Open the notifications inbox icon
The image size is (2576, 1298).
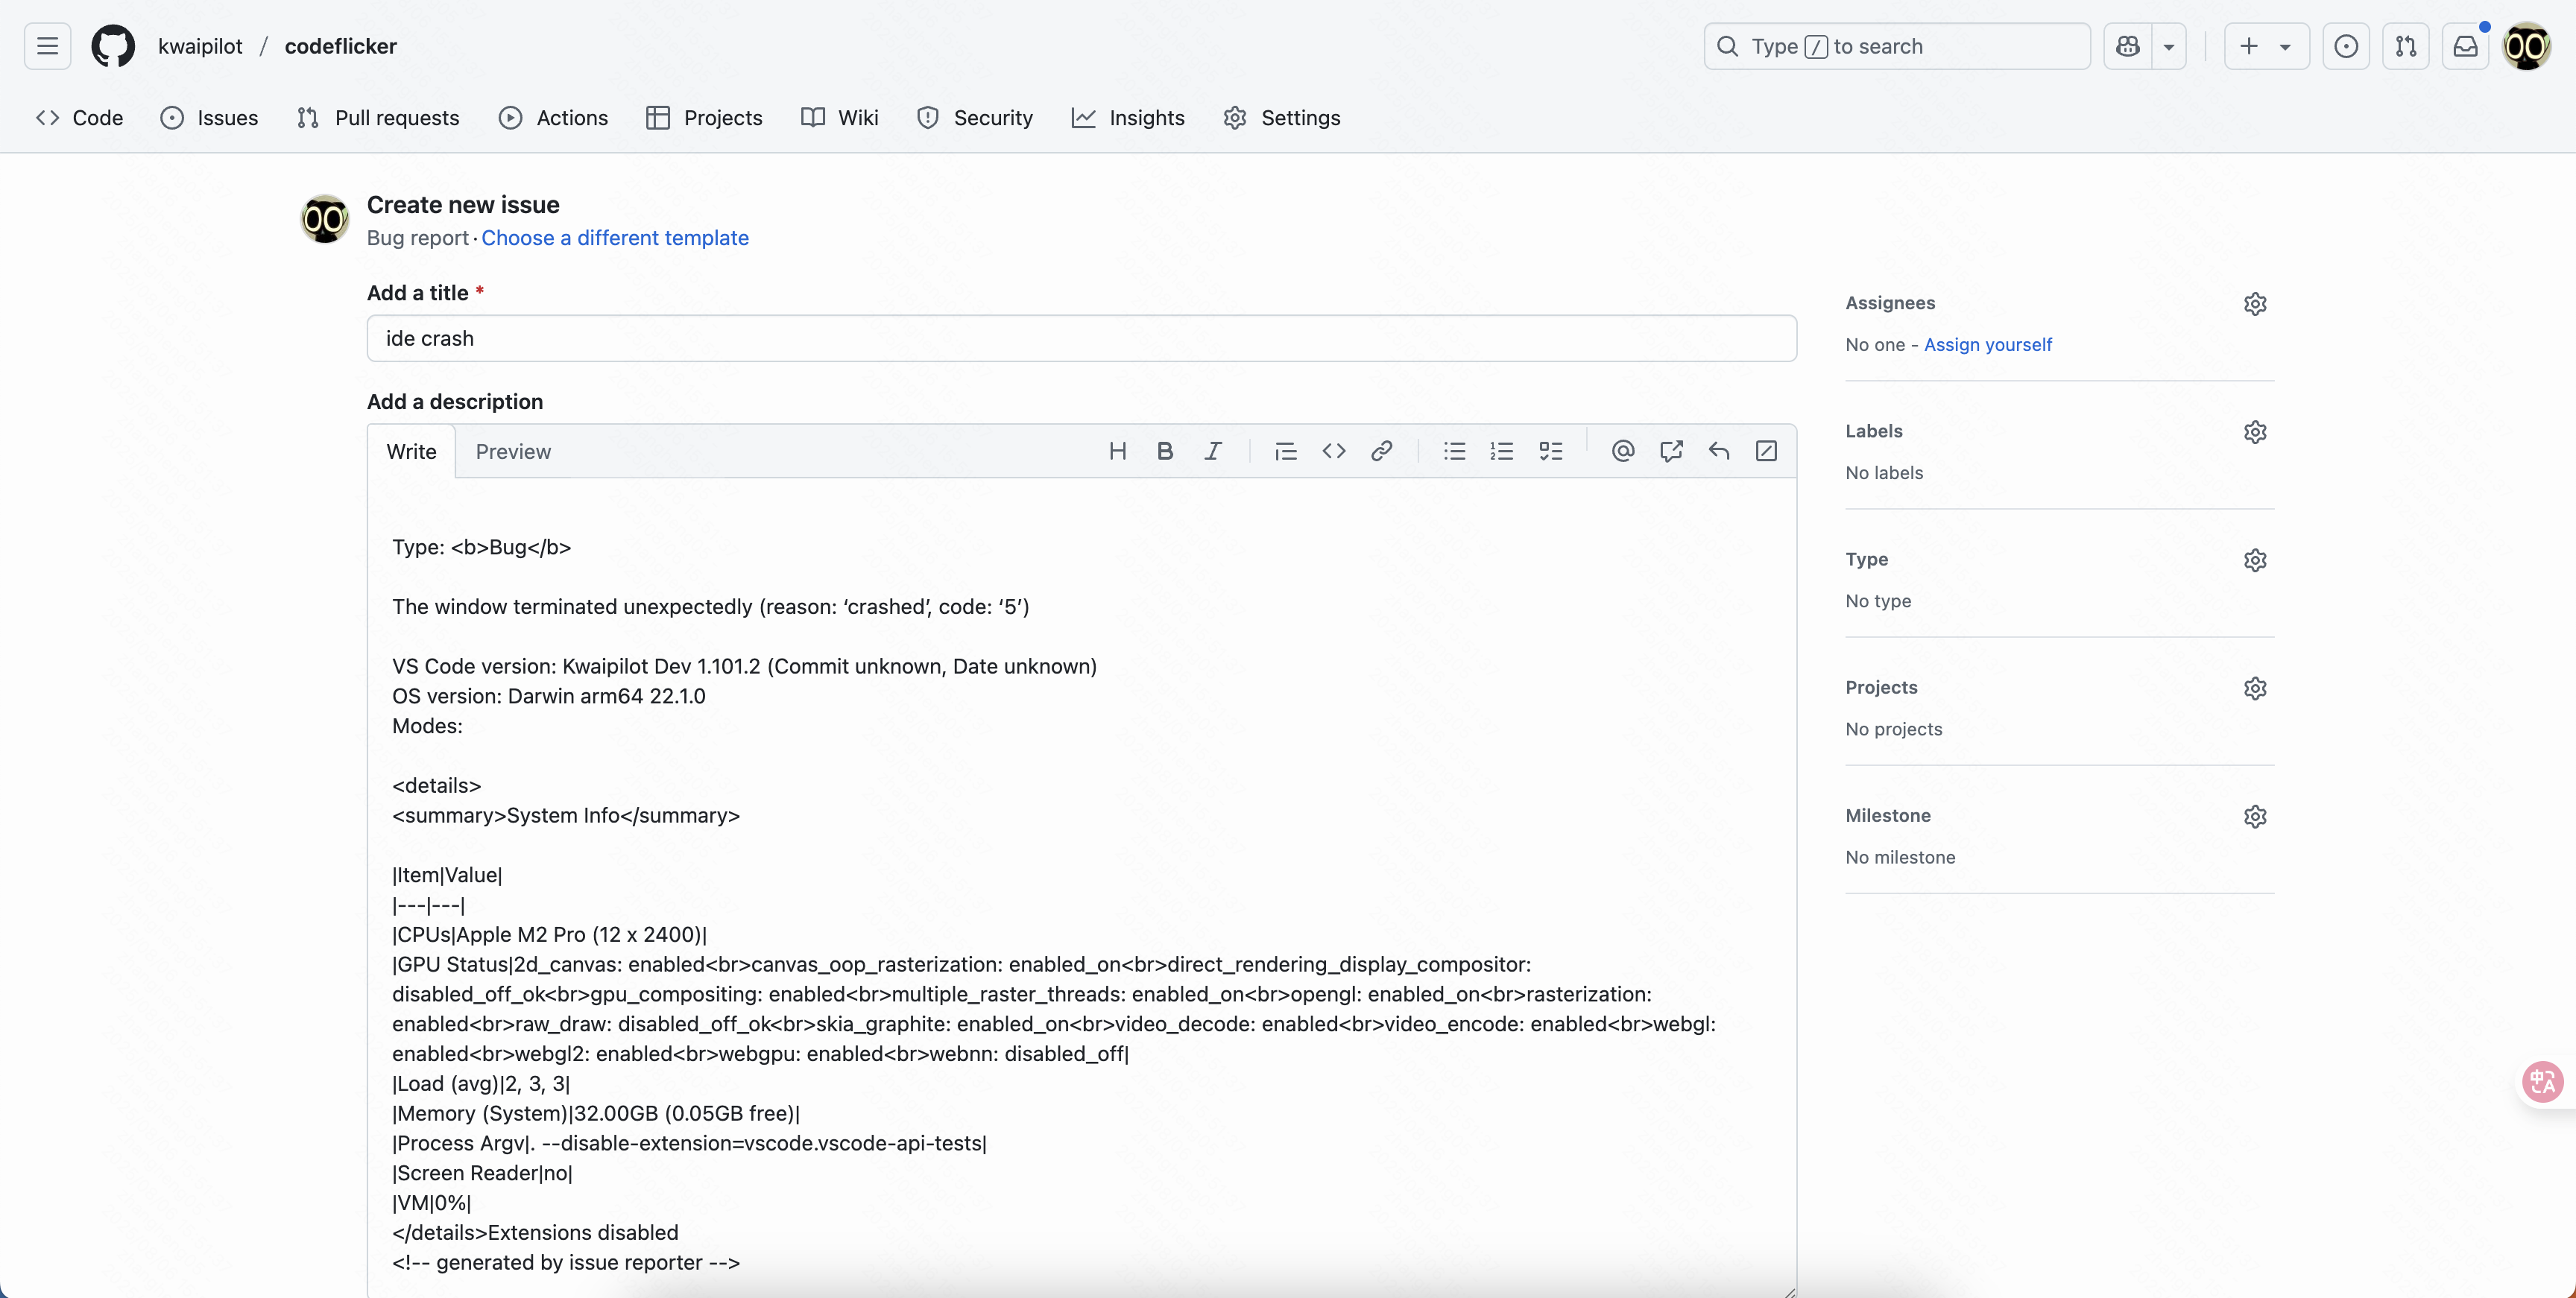click(2466, 46)
